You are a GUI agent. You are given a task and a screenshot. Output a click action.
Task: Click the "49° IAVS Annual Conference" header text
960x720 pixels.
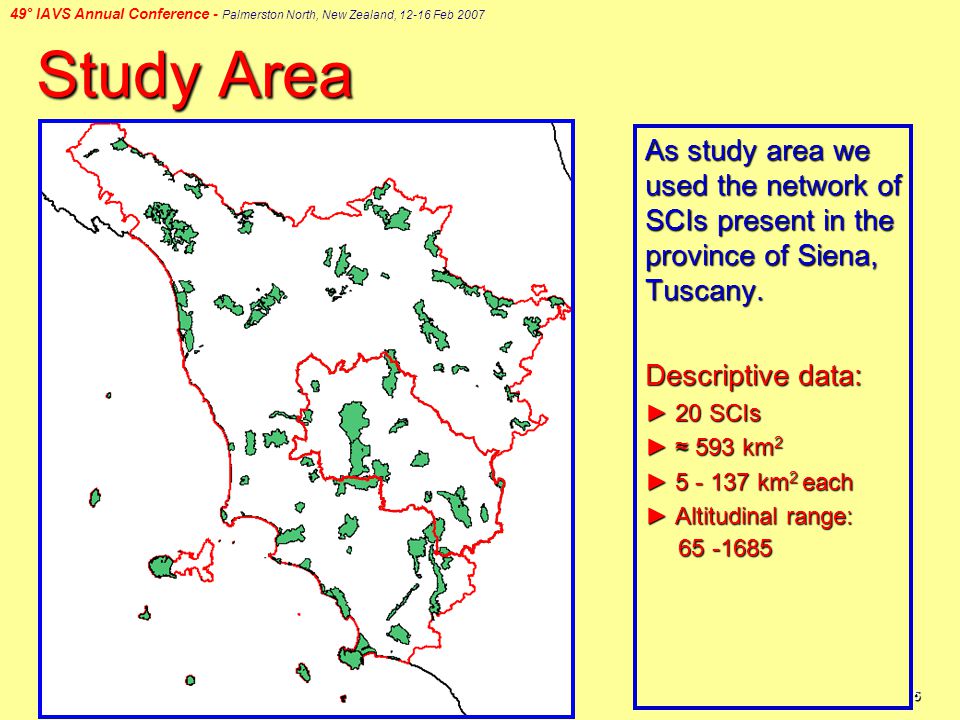(x=110, y=14)
